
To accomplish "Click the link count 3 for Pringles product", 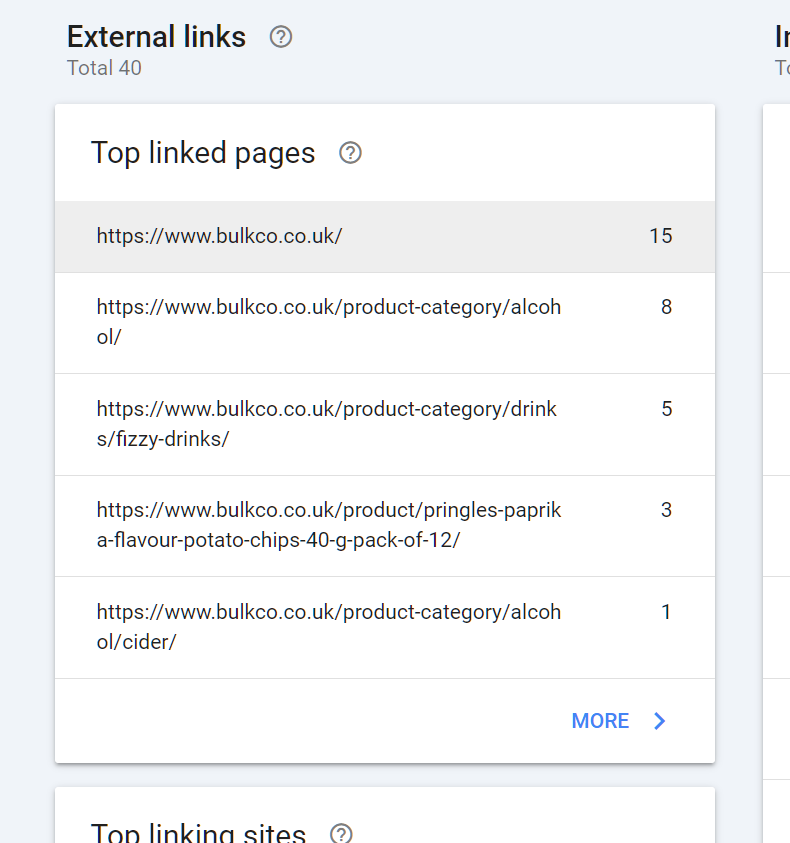I will tap(666, 510).
